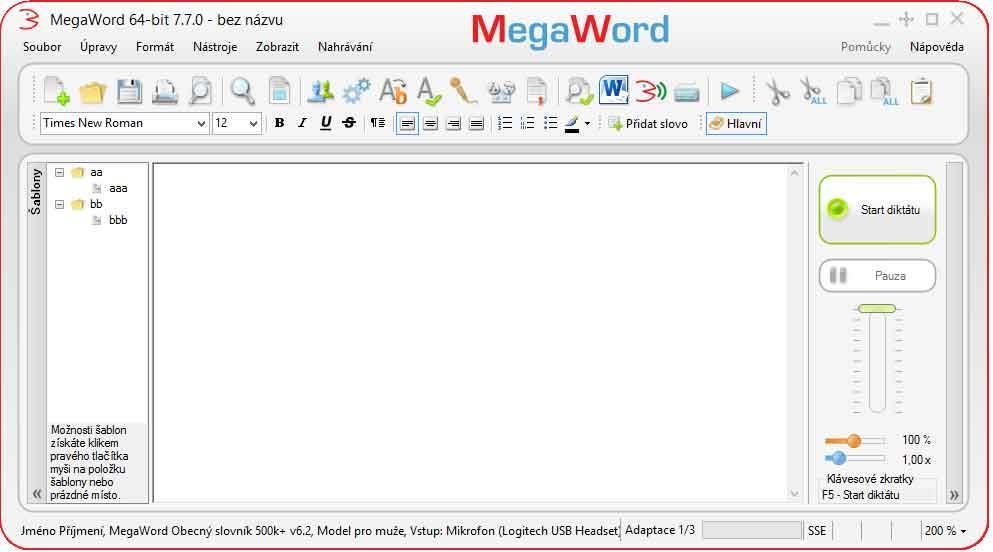Click the Pauza button
The width and height of the screenshot is (993, 552).
tap(877, 275)
